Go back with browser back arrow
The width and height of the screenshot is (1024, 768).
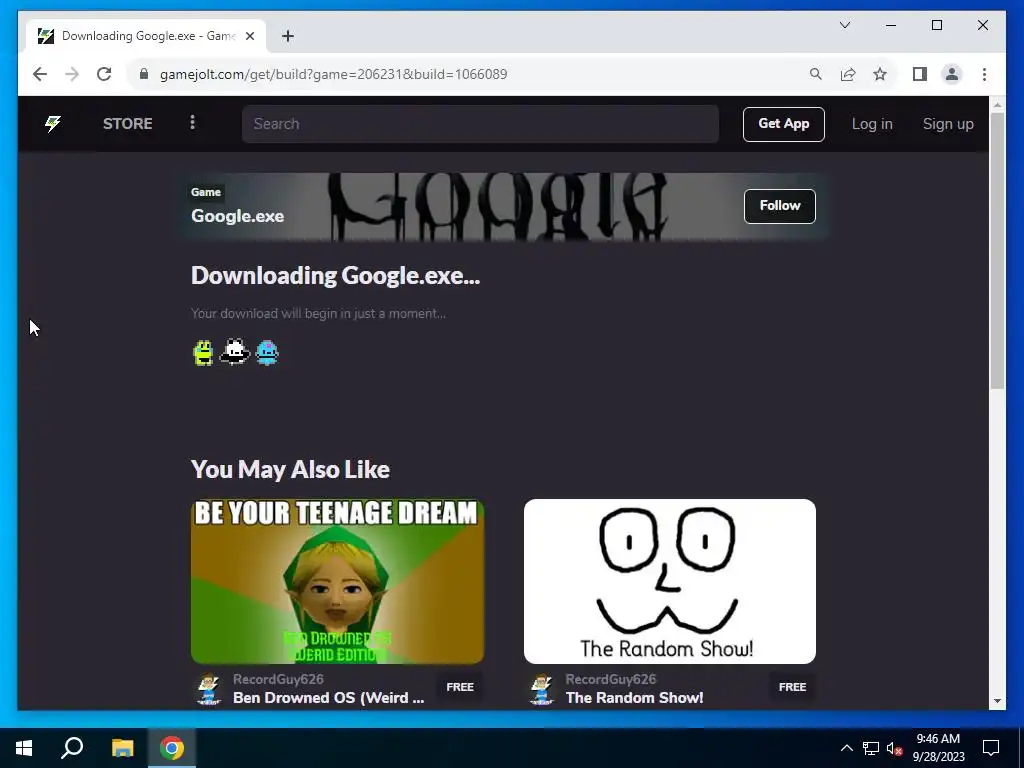(40, 74)
